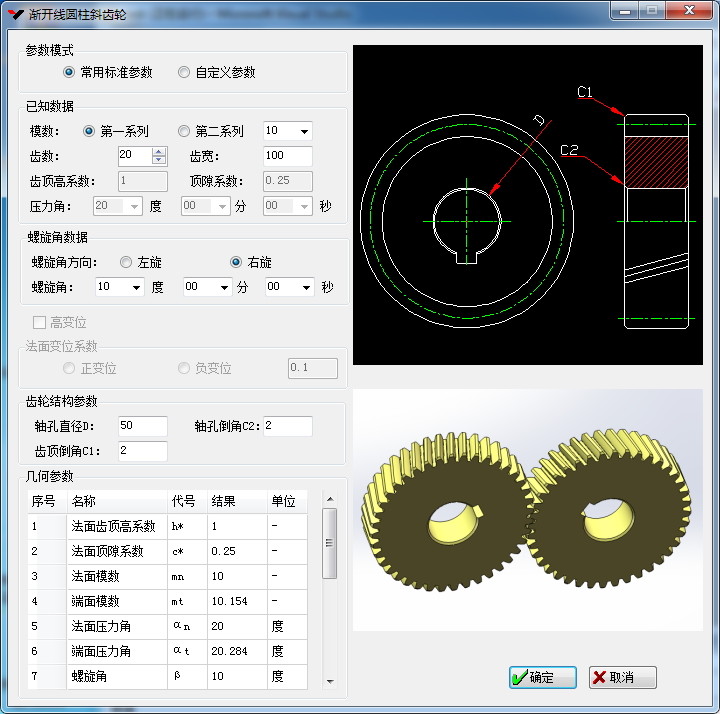This screenshot has width=720, height=714.
Task: Select 正变位 radio option
Action: (90, 368)
